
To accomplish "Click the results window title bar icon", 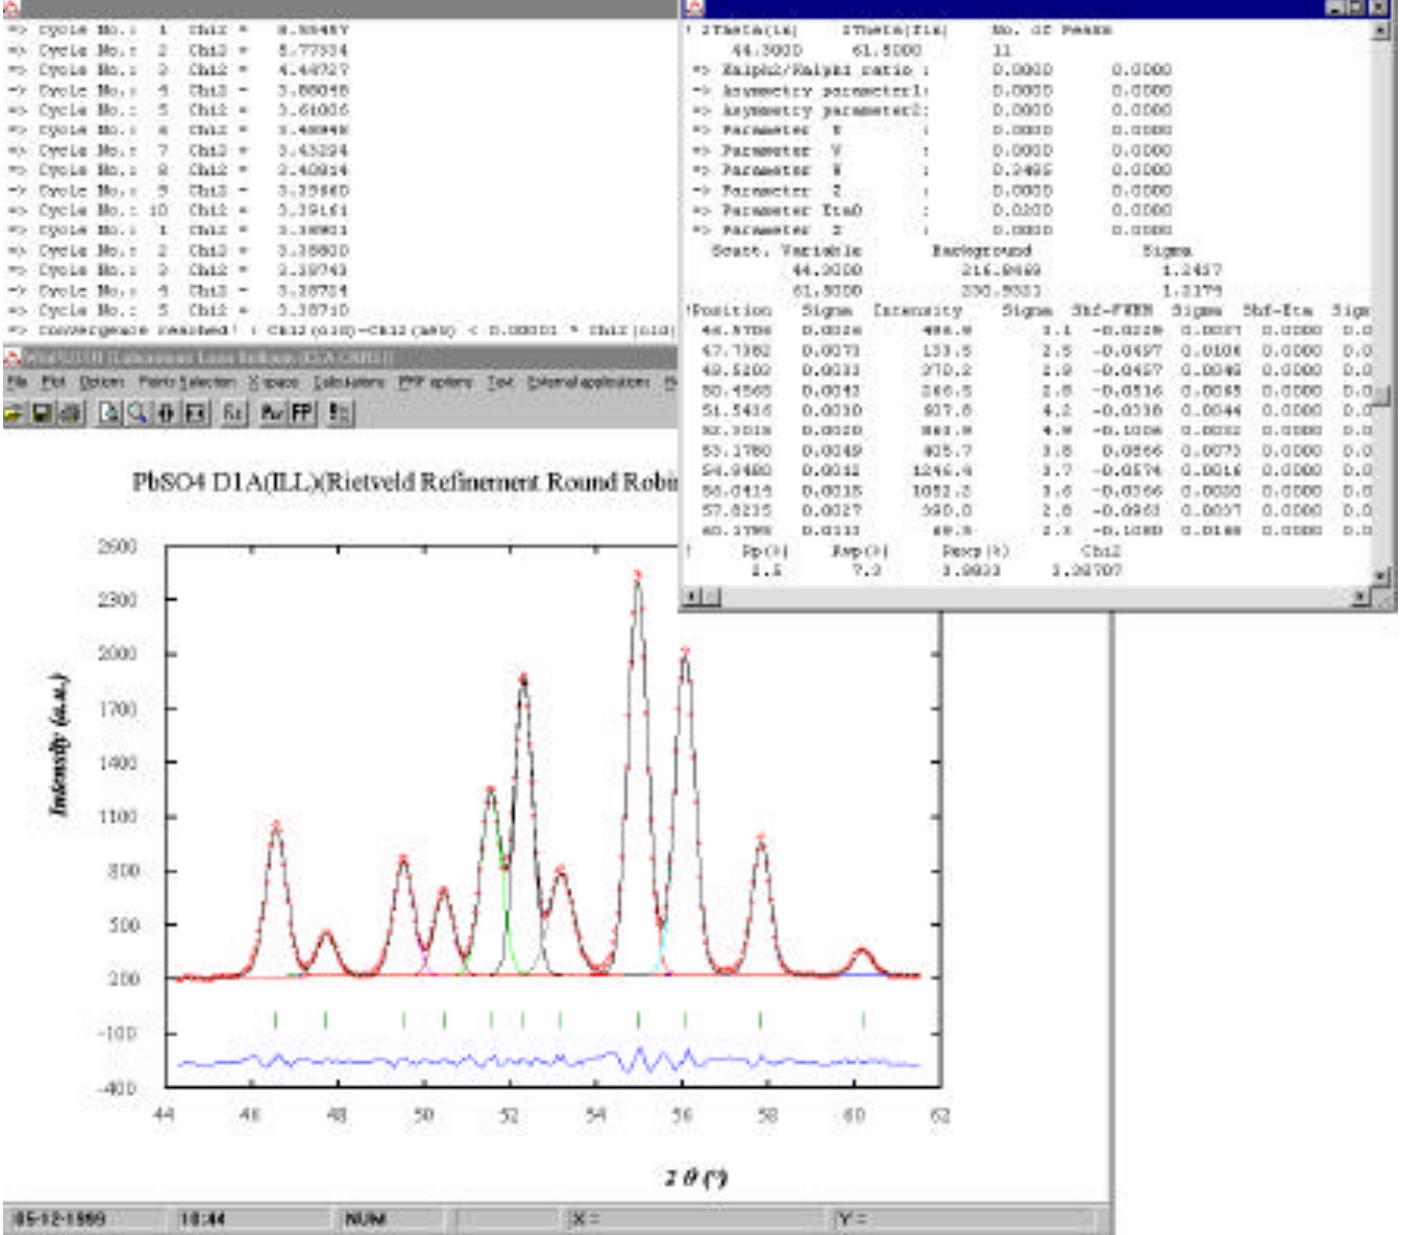I will pyautogui.click(x=695, y=8).
